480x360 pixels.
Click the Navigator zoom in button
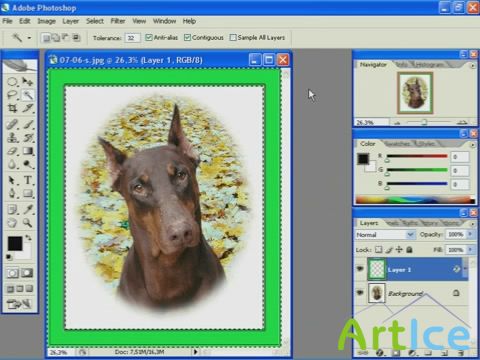[462, 122]
